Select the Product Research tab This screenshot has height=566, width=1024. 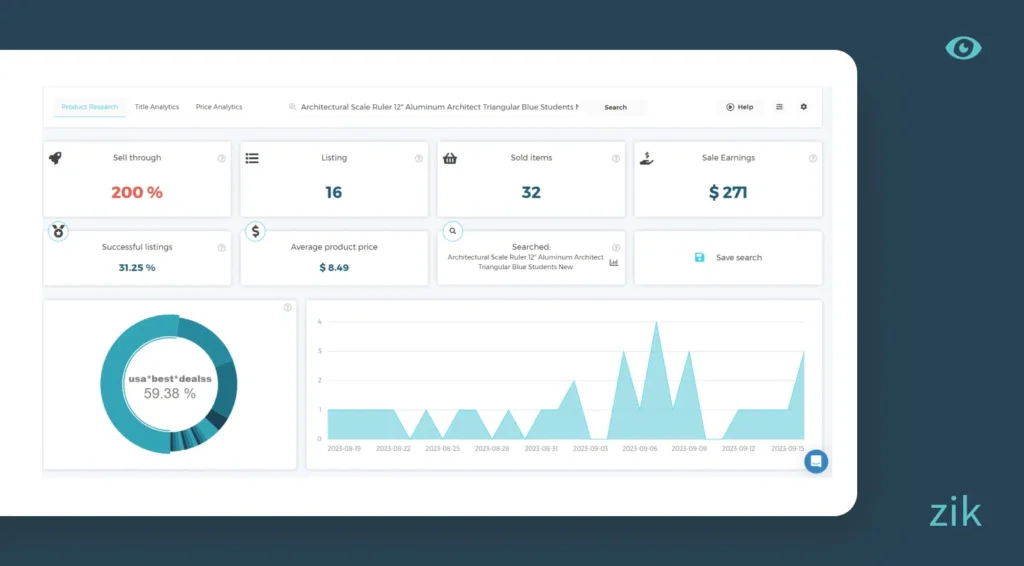pyautogui.click(x=89, y=107)
